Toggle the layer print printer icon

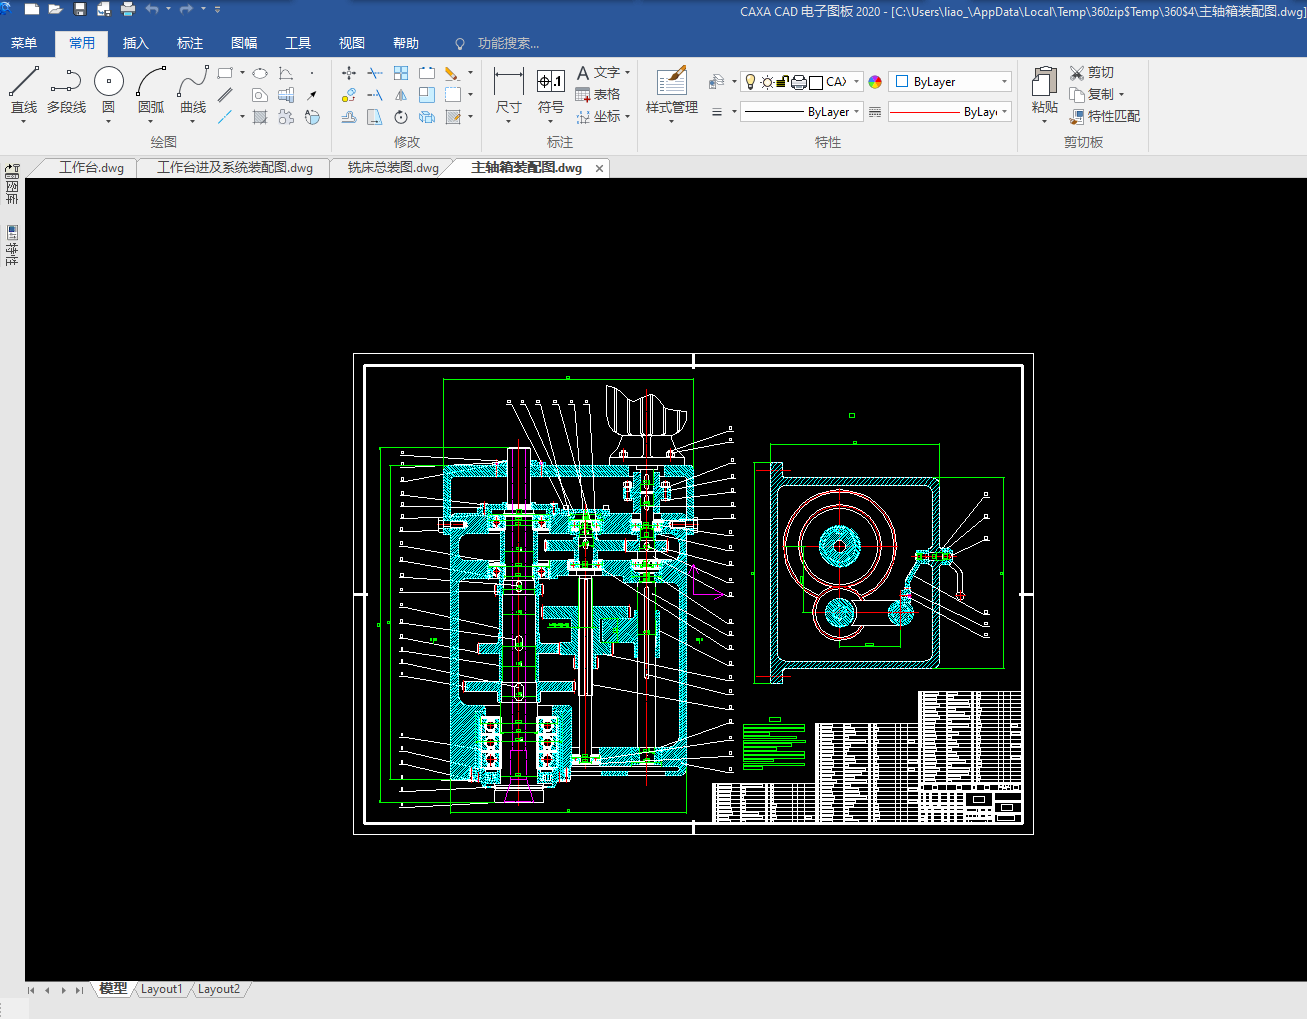click(799, 82)
